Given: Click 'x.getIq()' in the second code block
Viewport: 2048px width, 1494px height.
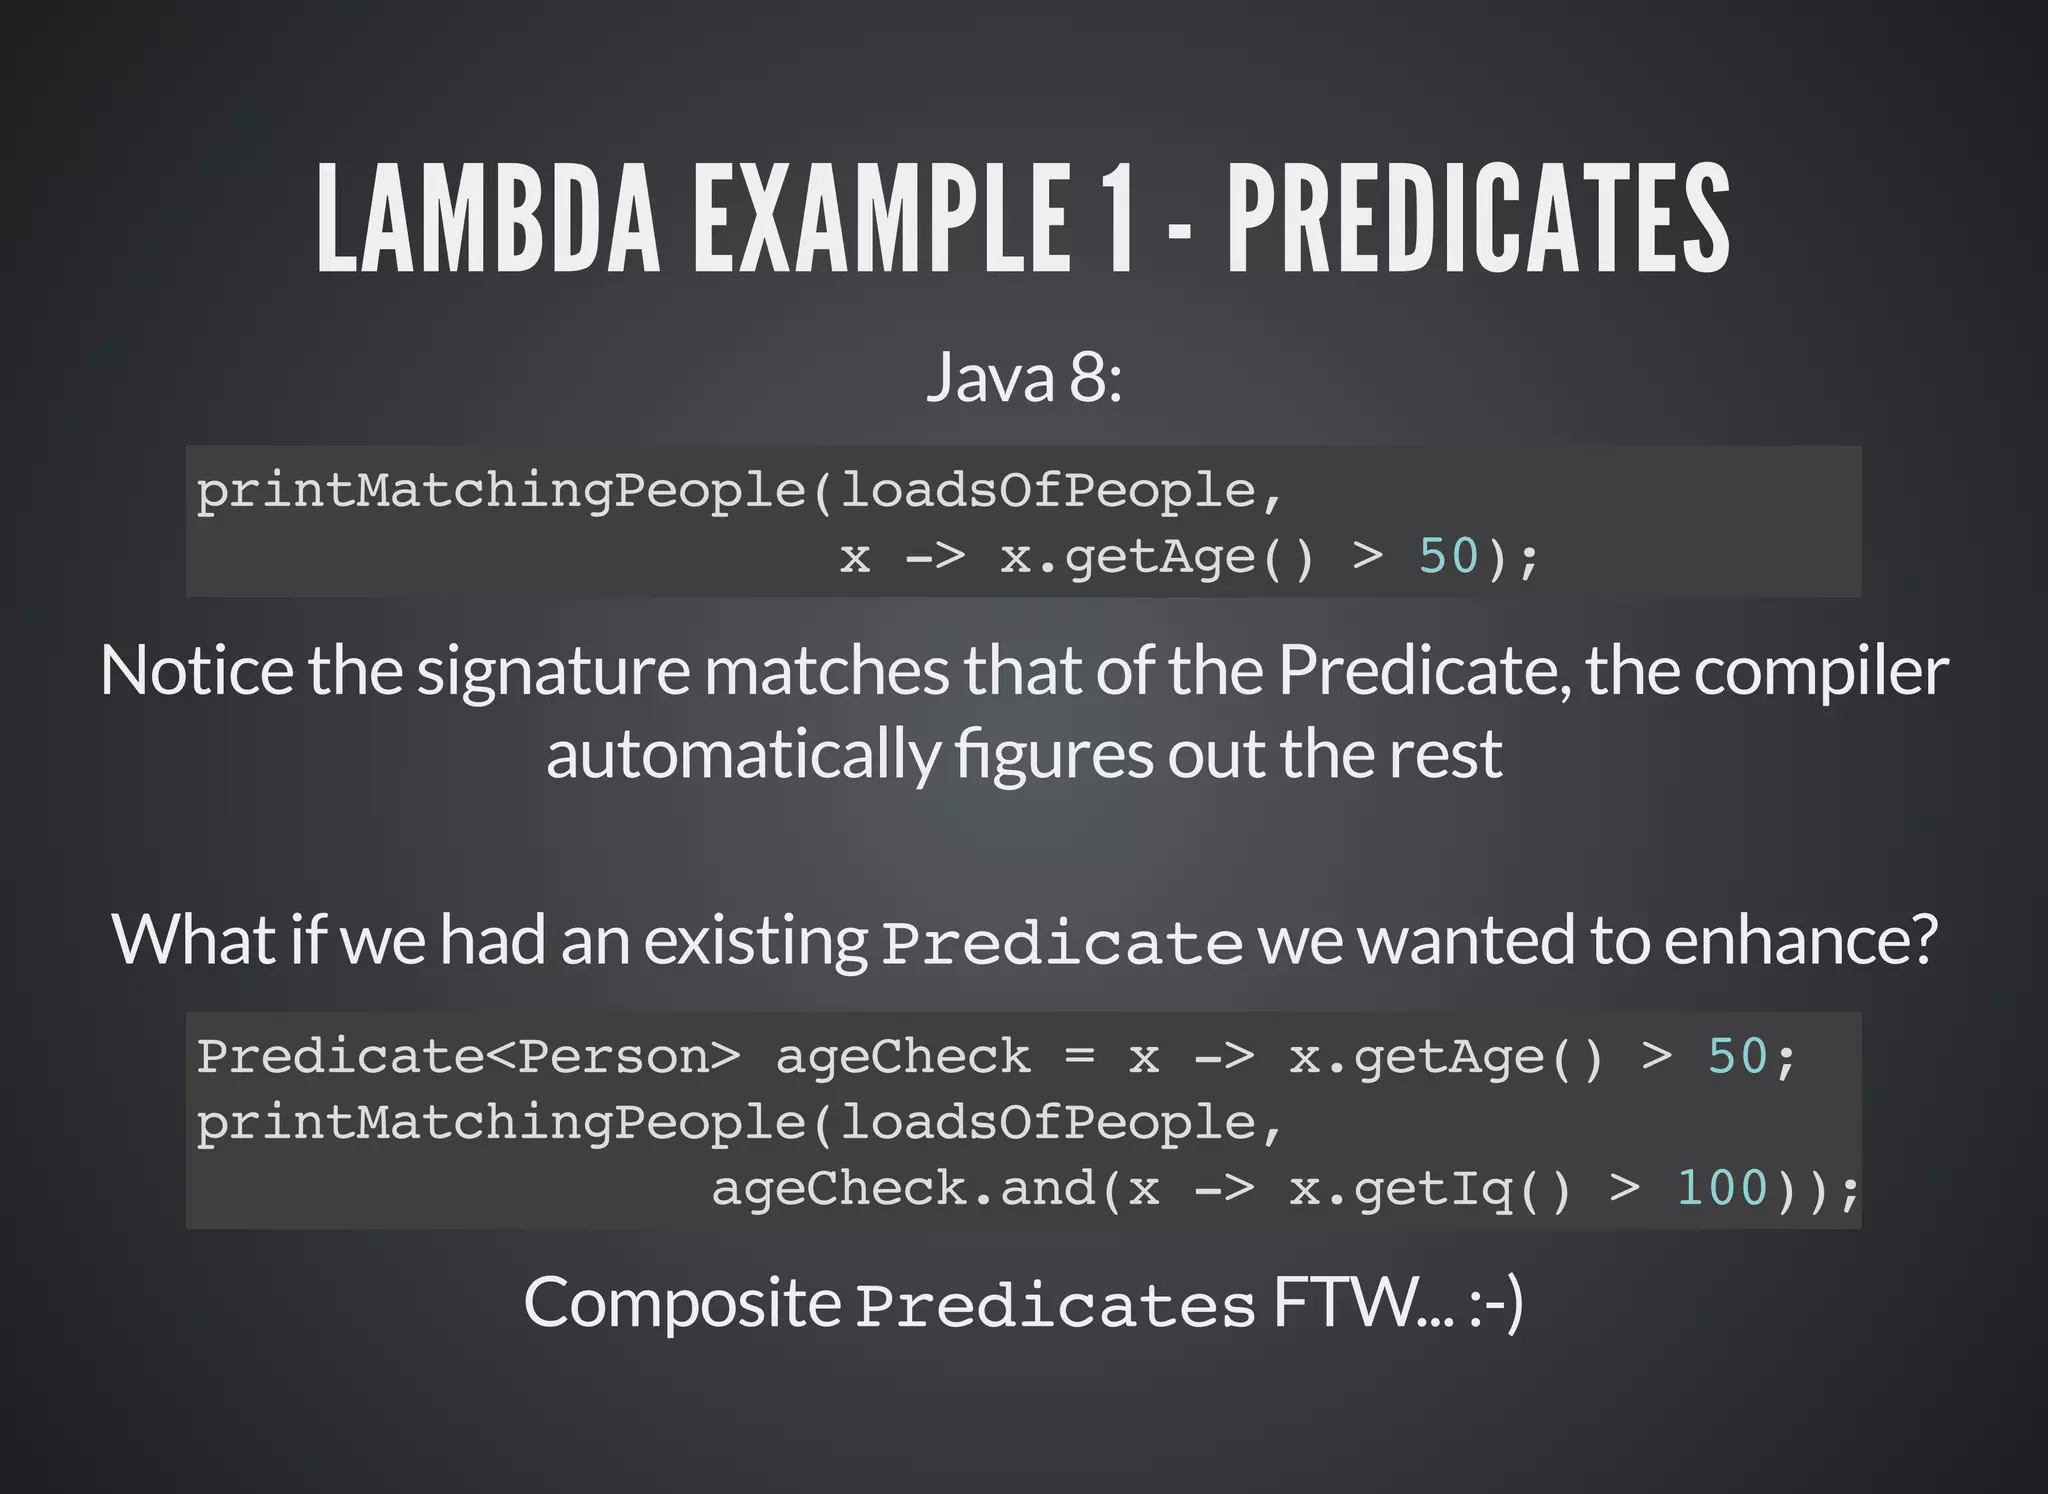Looking at the screenshot, I should point(1431,1189).
